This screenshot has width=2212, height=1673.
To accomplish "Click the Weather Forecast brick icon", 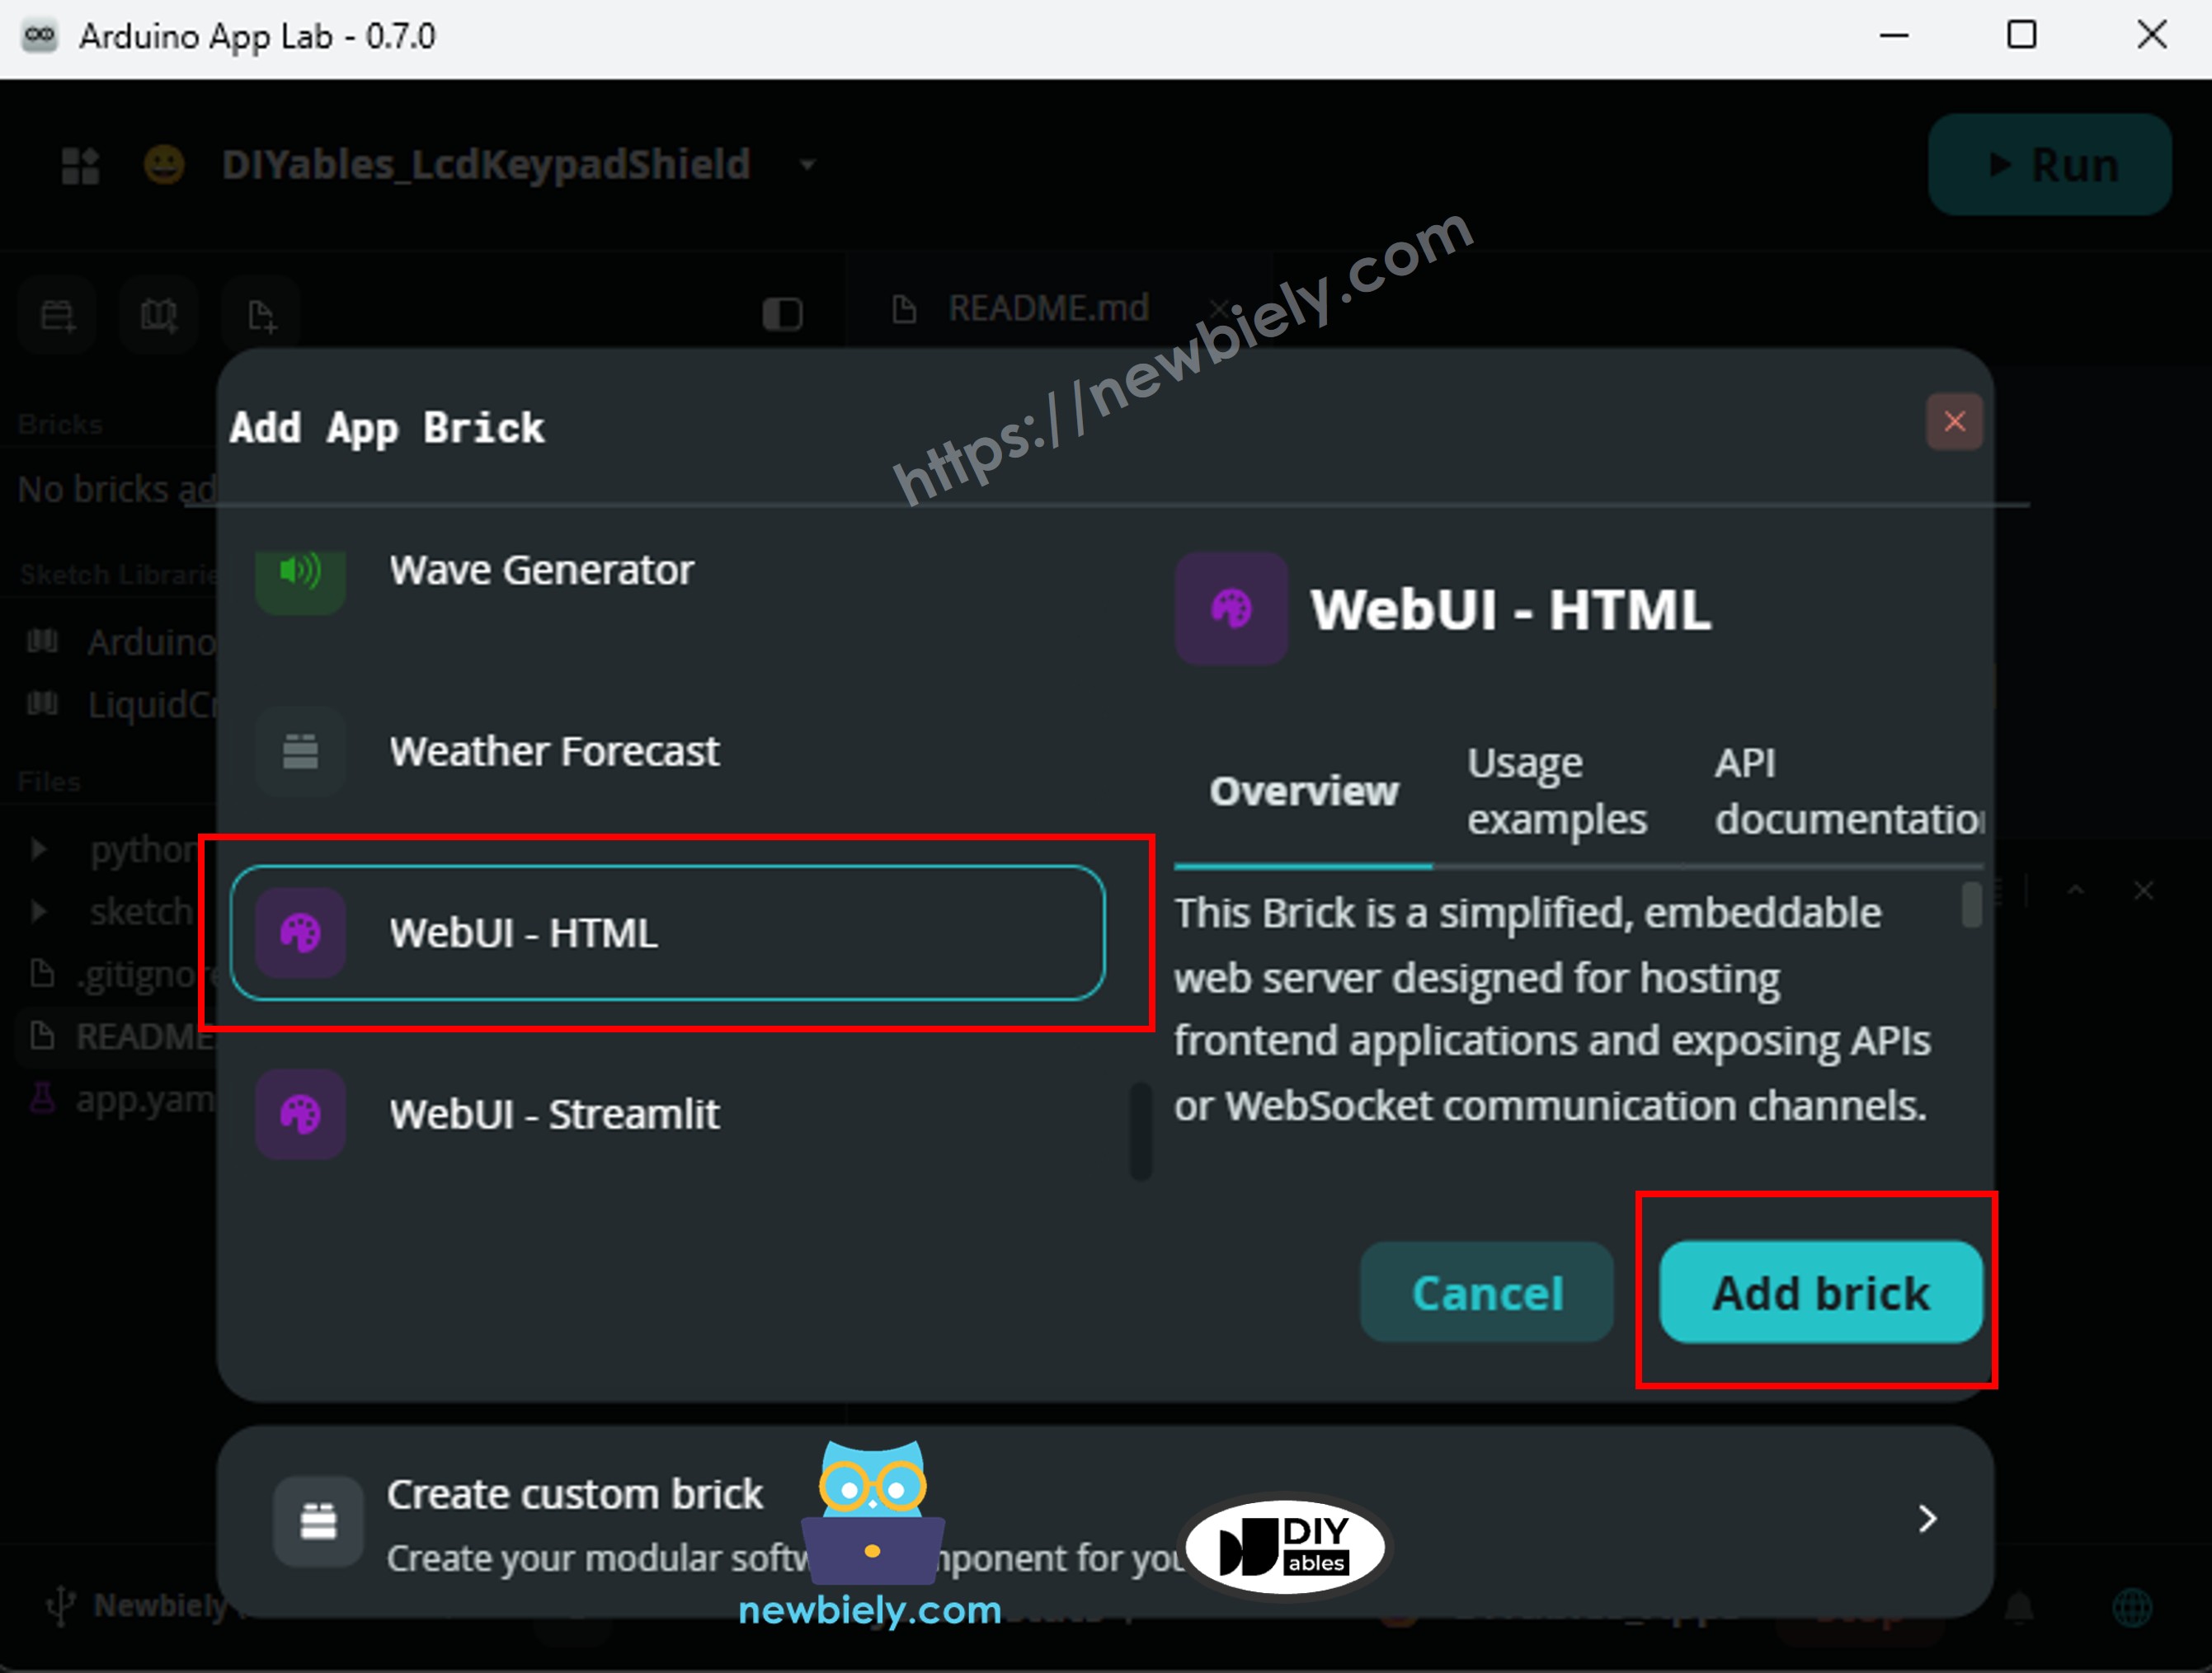I will (300, 751).
